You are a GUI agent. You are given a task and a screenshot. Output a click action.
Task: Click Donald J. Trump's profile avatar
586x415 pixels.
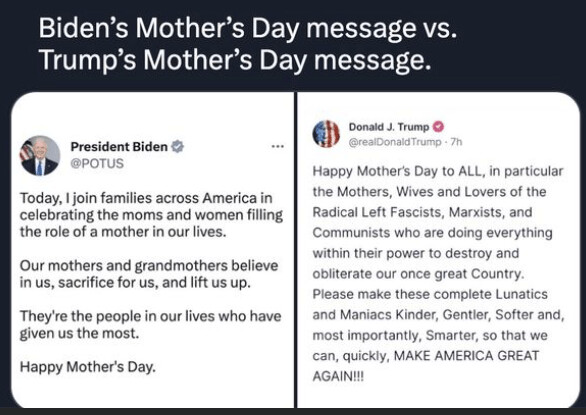[326, 134]
